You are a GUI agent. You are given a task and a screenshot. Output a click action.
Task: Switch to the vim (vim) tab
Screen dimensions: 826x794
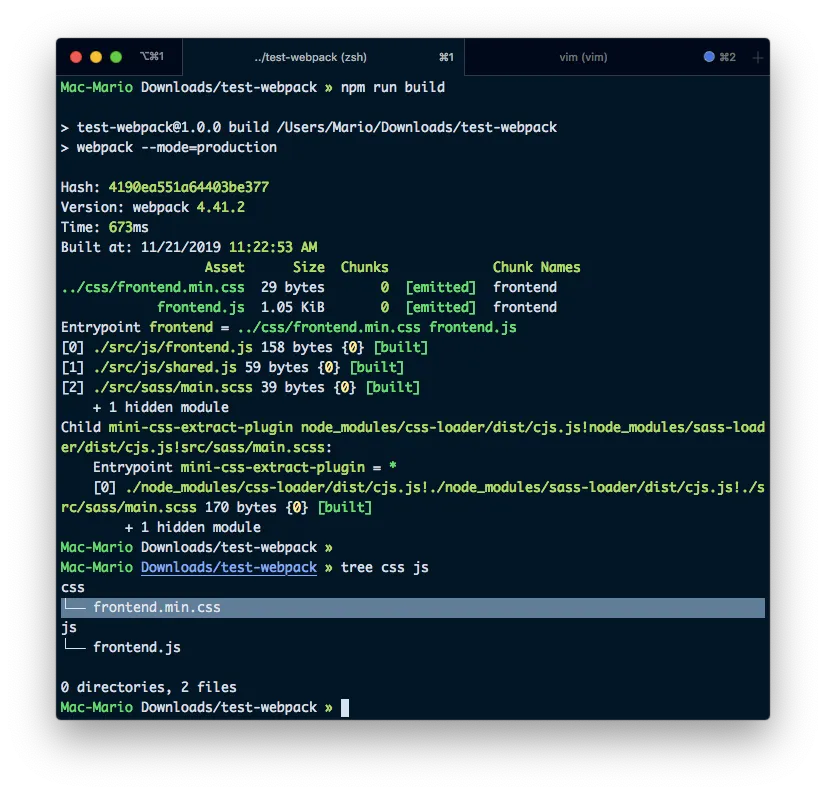tap(583, 57)
